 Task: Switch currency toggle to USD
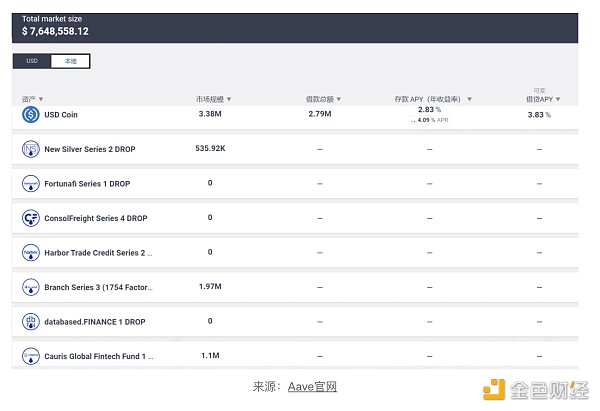32,61
